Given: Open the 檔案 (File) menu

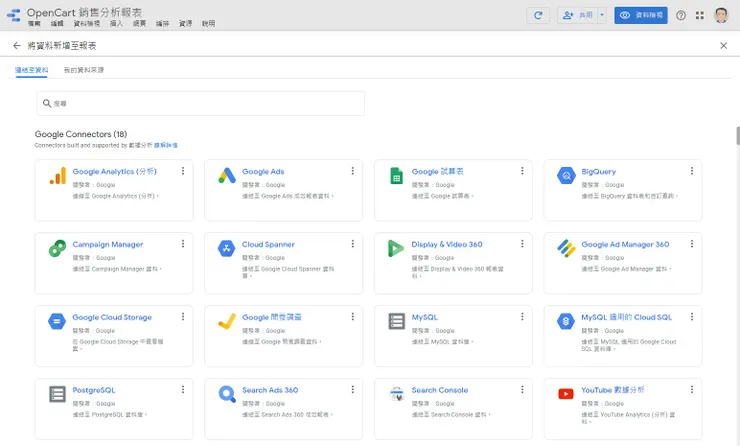Looking at the screenshot, I should coord(34,24).
